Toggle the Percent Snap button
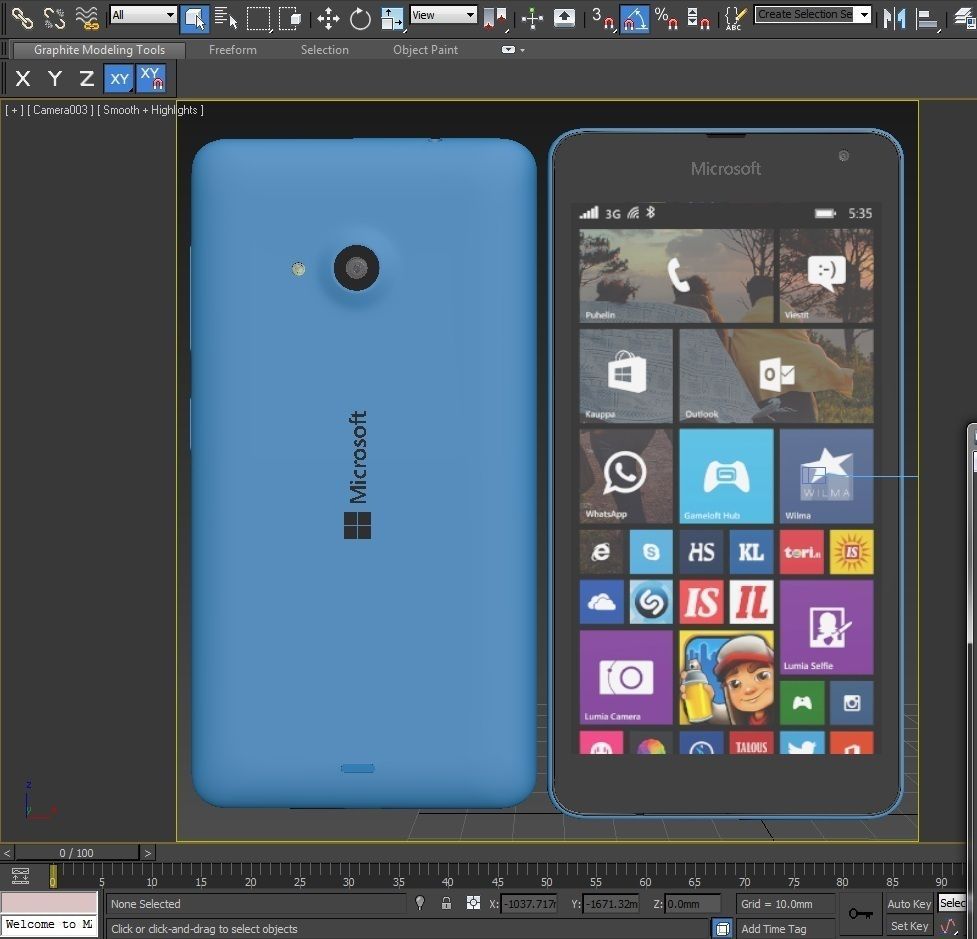Image resolution: width=977 pixels, height=939 pixels. [x=666, y=19]
